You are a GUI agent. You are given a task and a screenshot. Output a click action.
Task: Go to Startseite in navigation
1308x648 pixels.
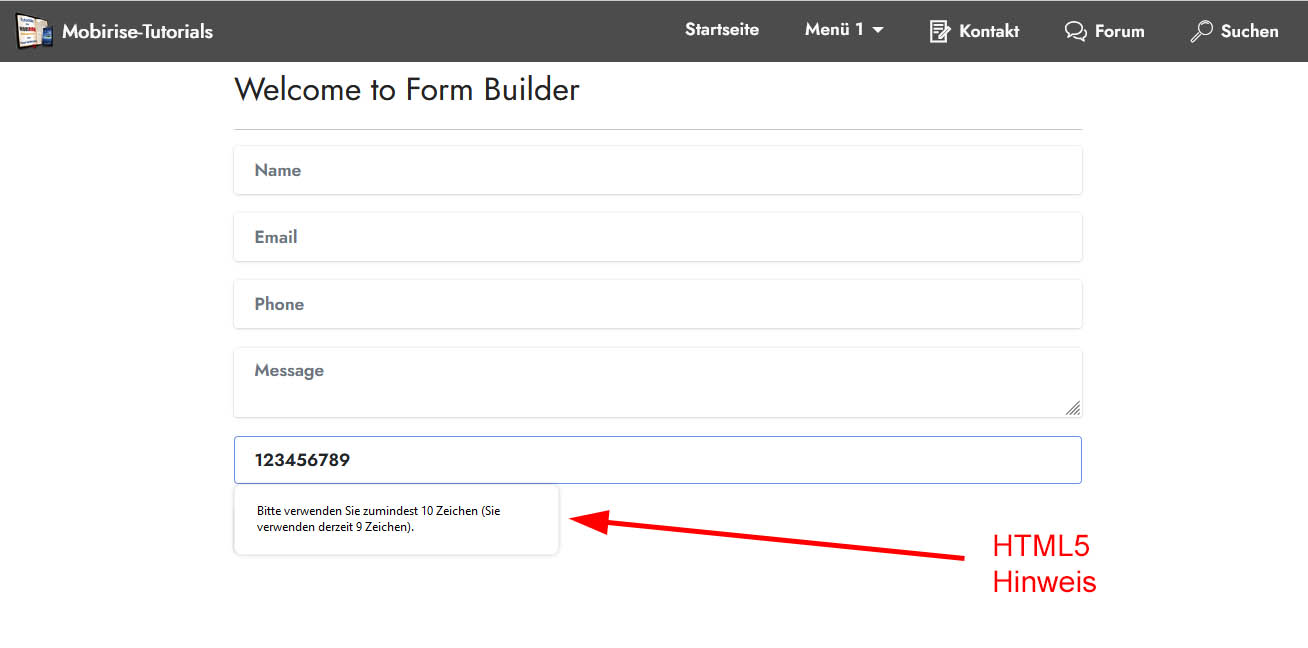(x=722, y=30)
